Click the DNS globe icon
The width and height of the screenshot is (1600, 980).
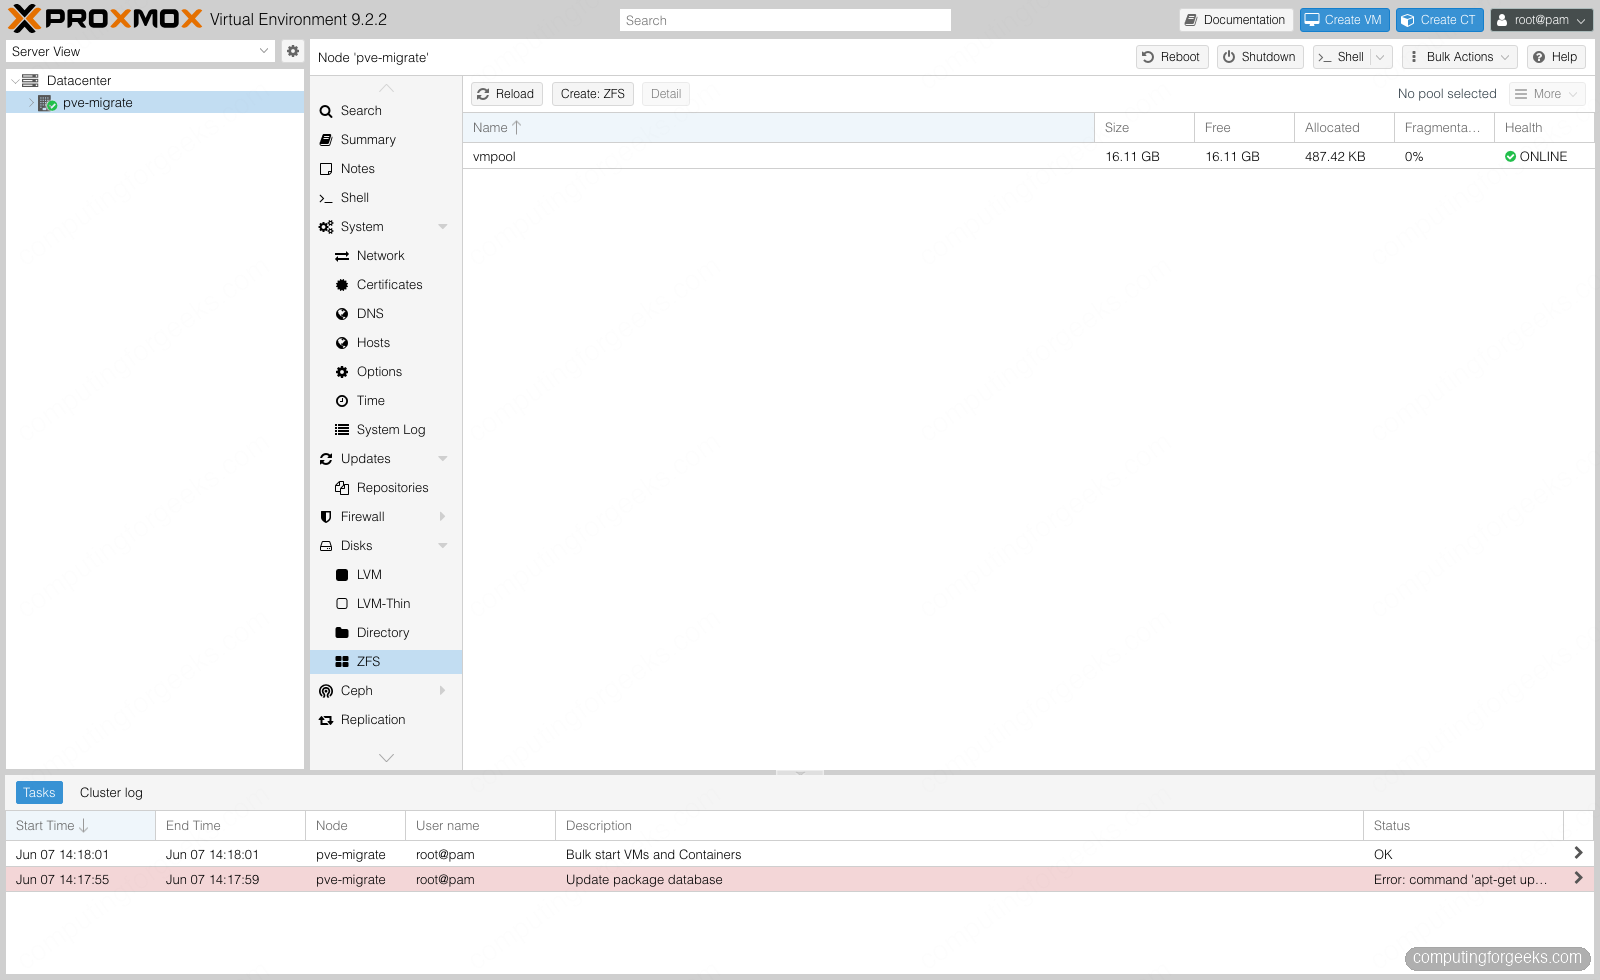pos(342,314)
